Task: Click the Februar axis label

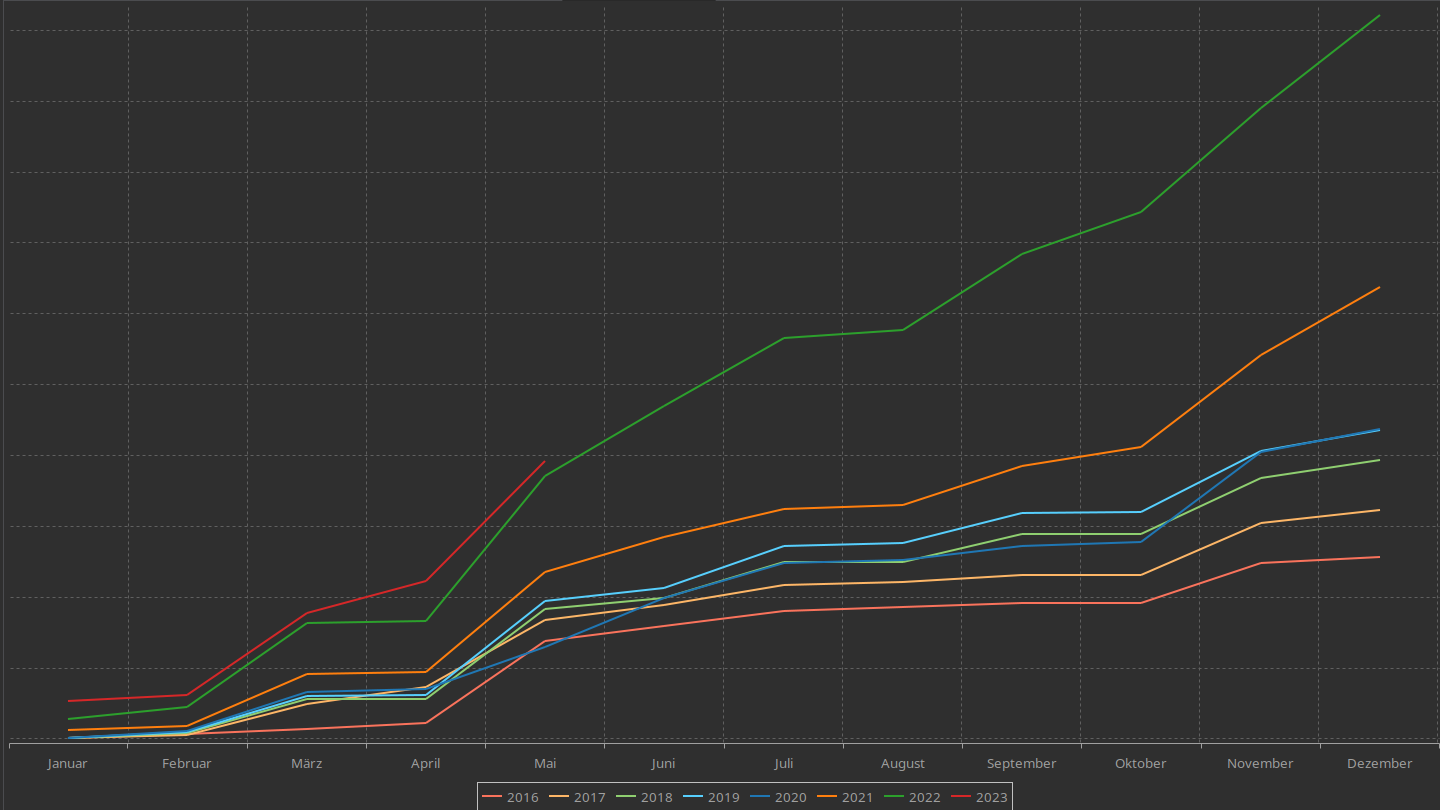Action: tap(187, 763)
